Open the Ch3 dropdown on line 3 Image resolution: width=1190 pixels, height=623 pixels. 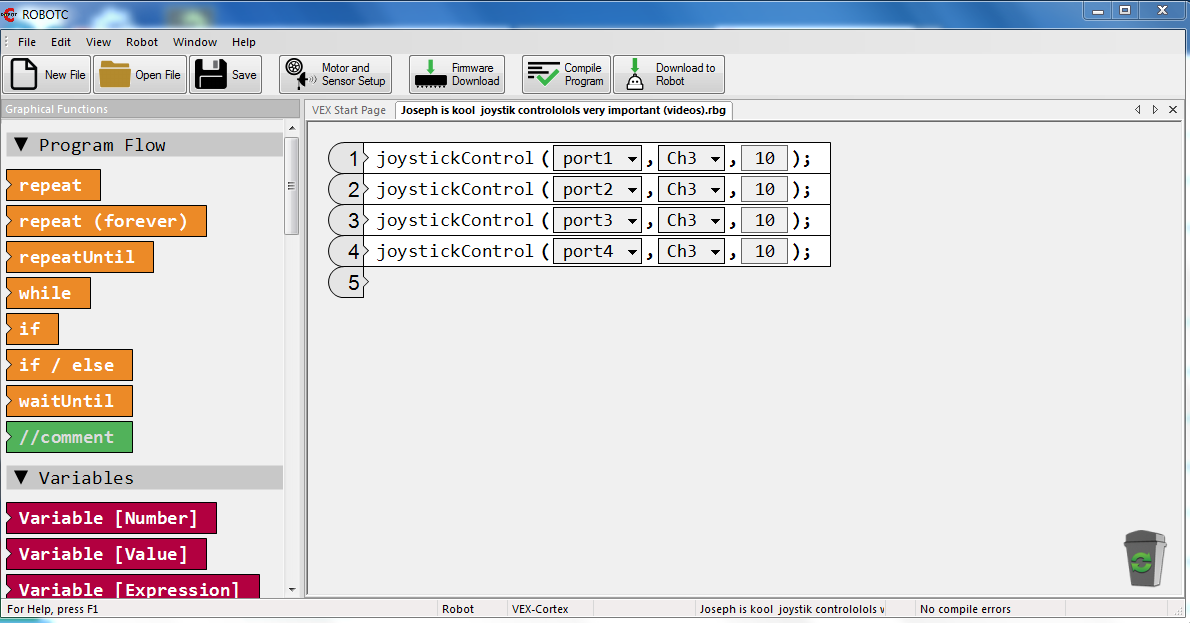[691, 221]
